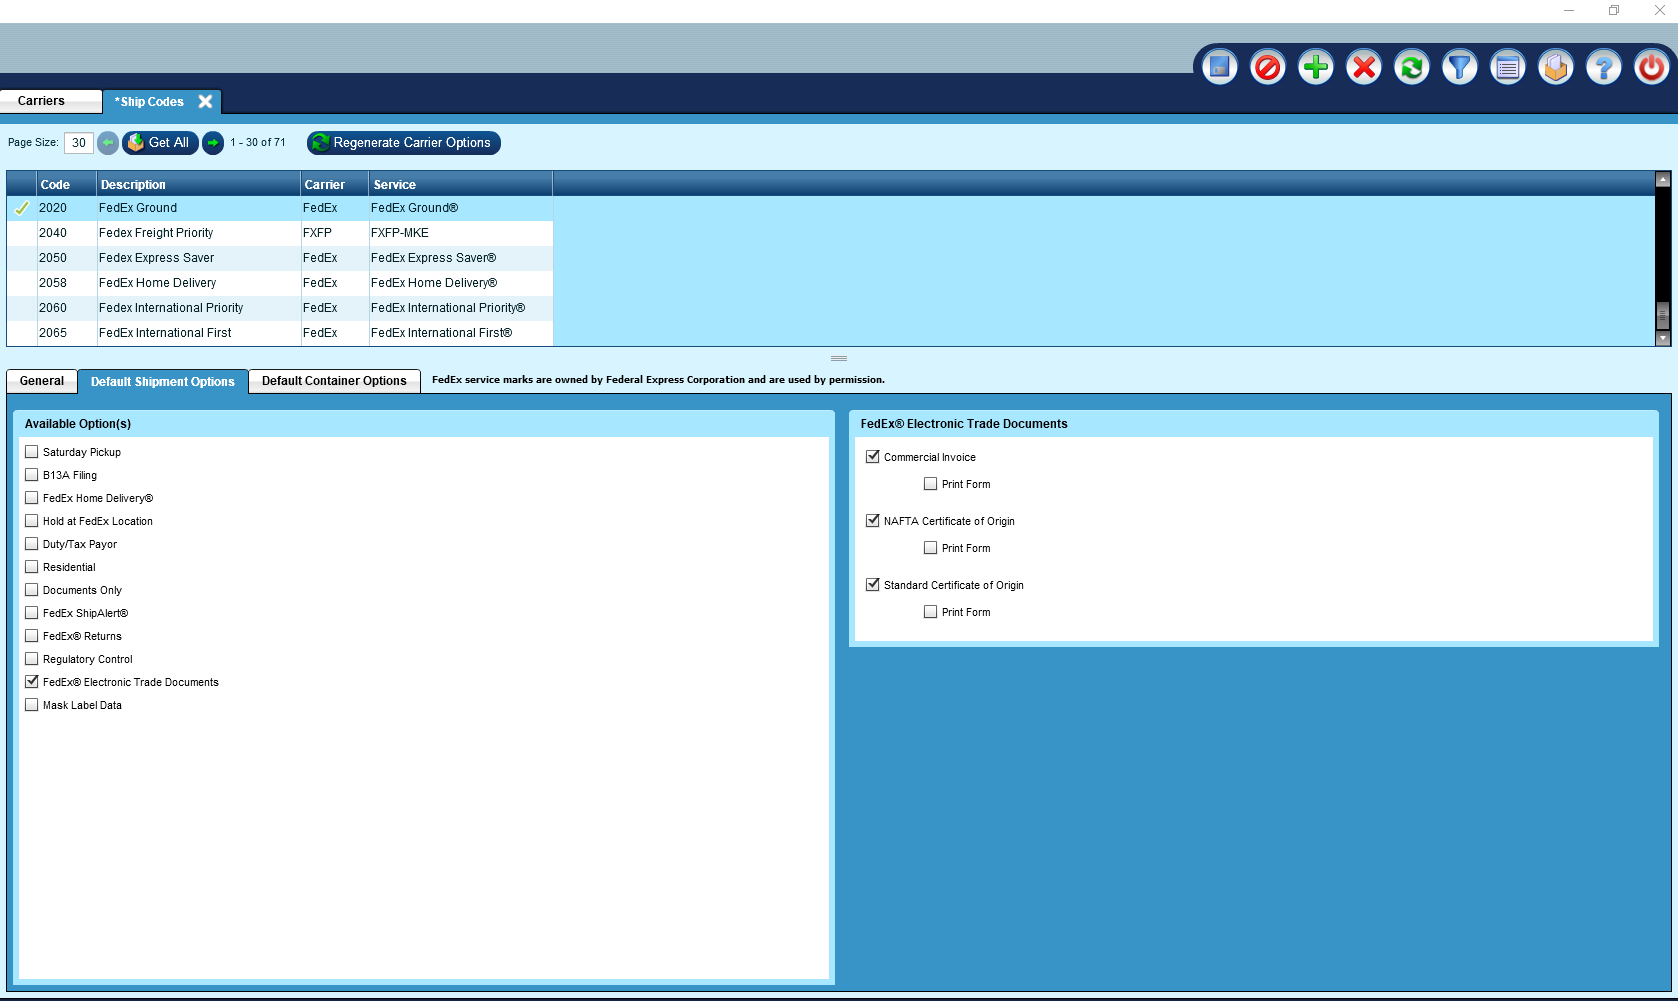Go to the previous page of results
This screenshot has width=1678, height=1001.
pos(108,143)
